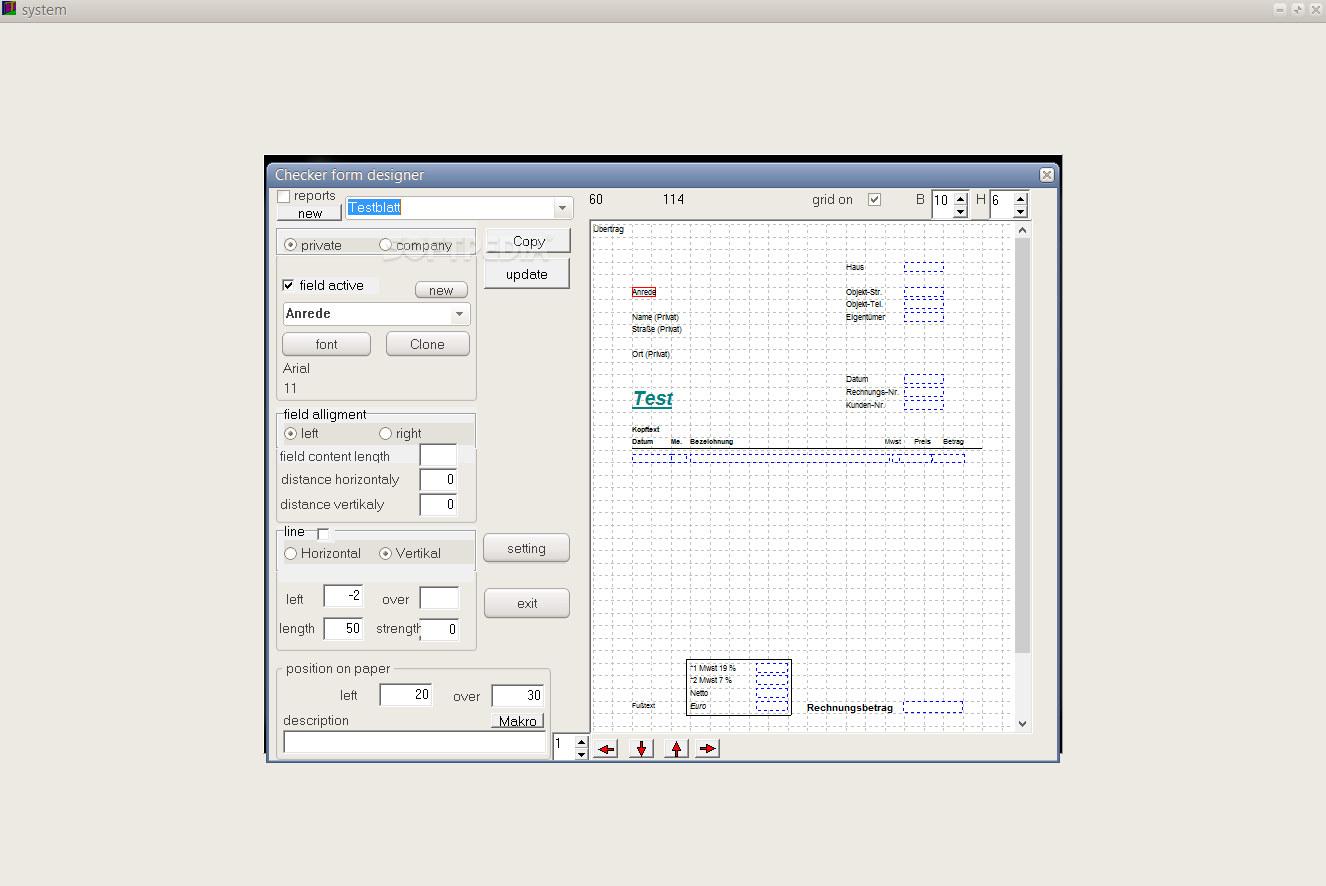Click the update button
Image resolution: width=1326 pixels, height=886 pixels.
click(x=527, y=274)
